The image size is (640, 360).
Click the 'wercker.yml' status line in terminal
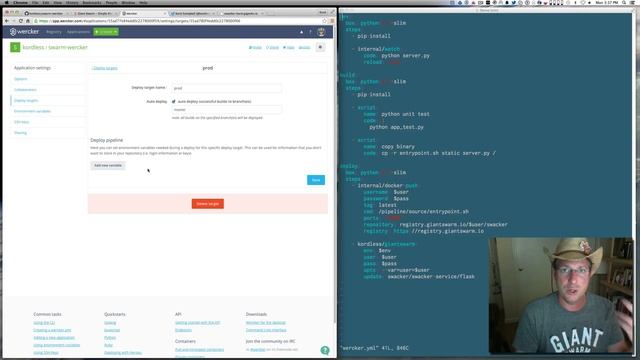[x=374, y=348]
